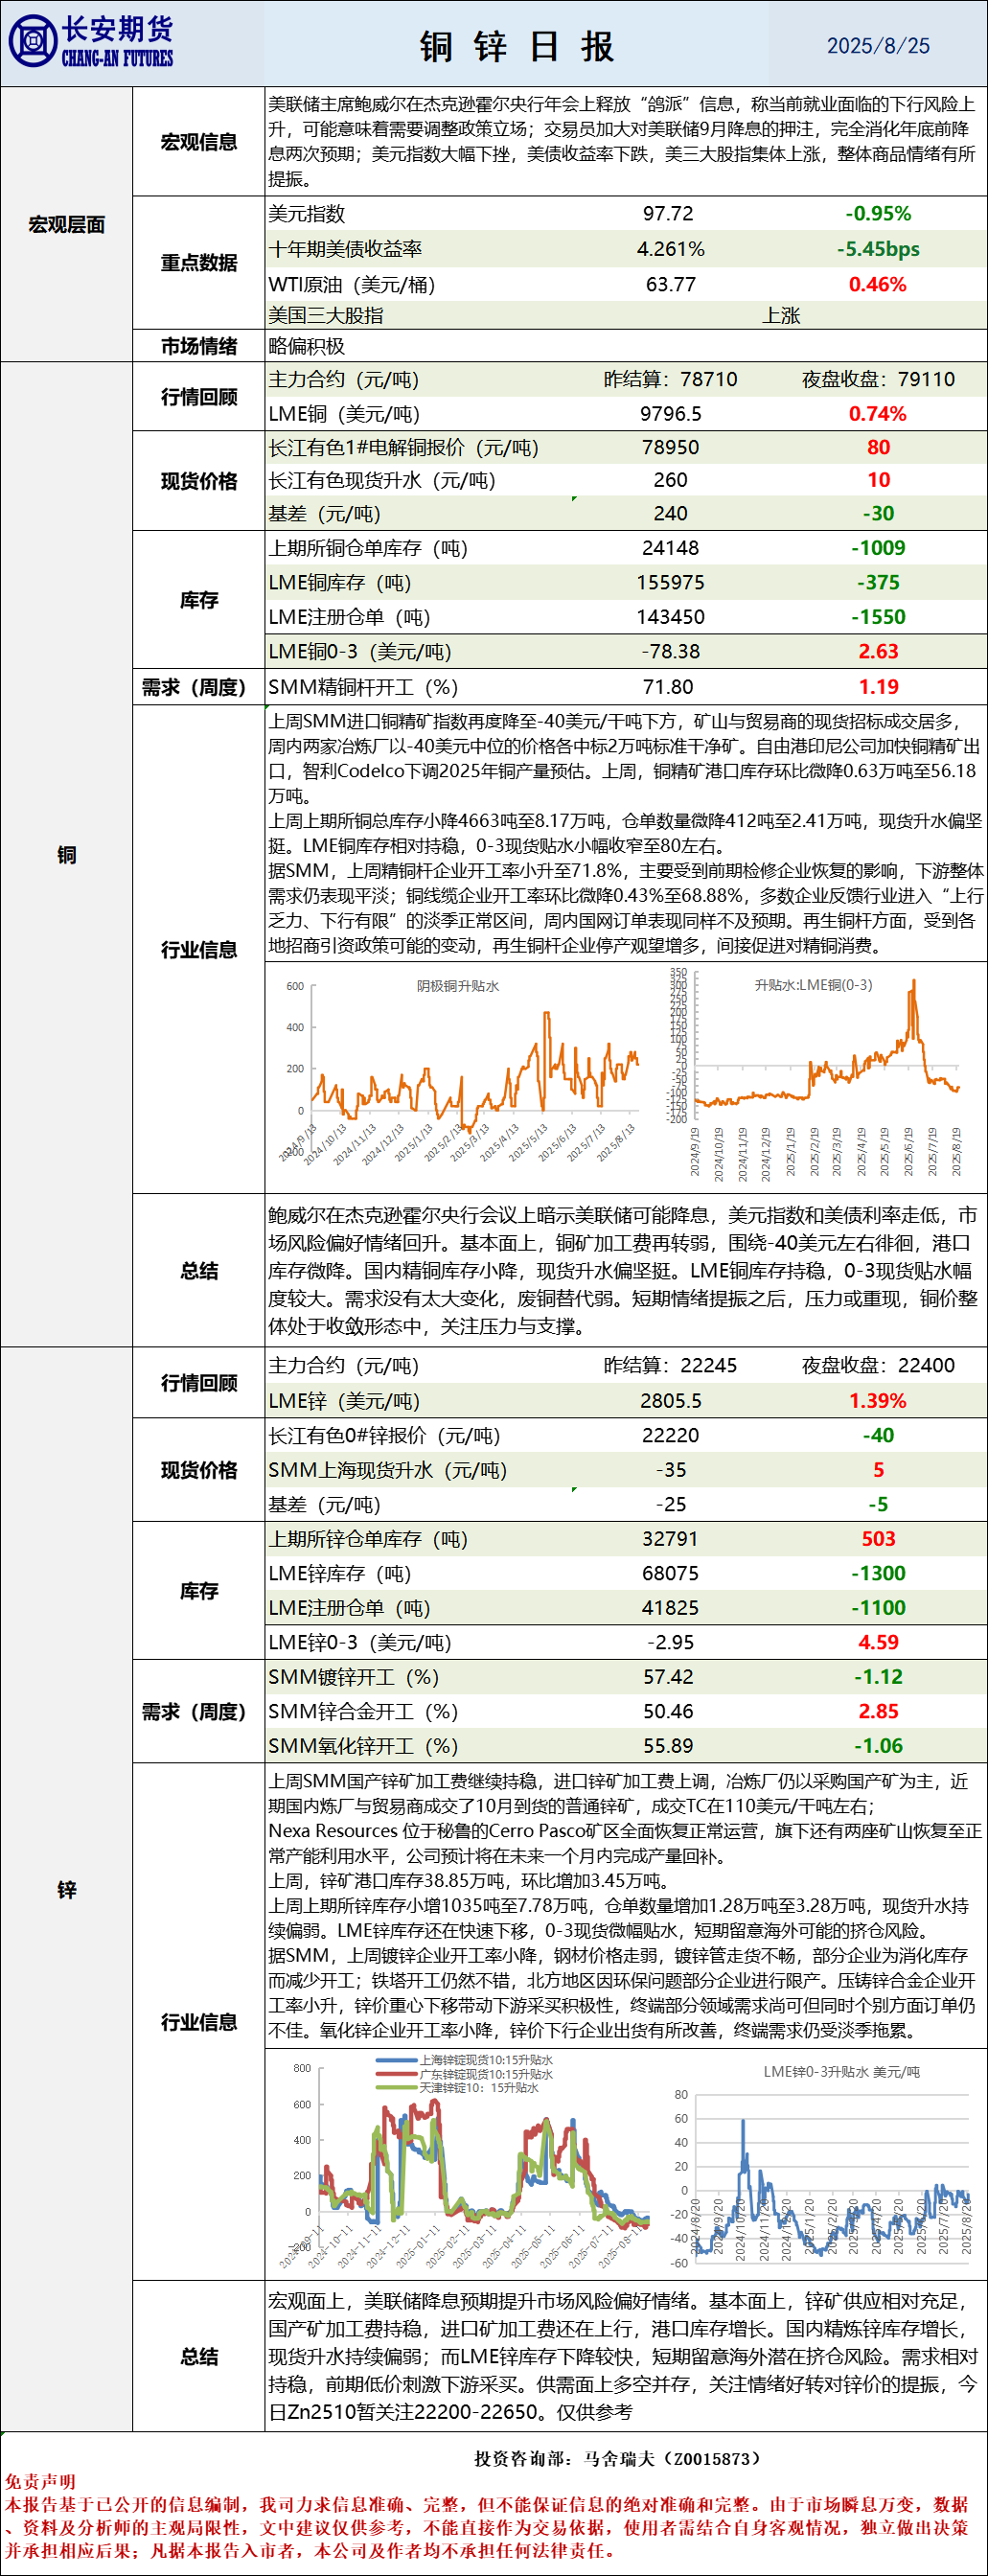This screenshot has width=988, height=2576.
Task: Click the 广东锌锭现货10:15升贴水 legend entry
Action: click(x=465, y=2074)
